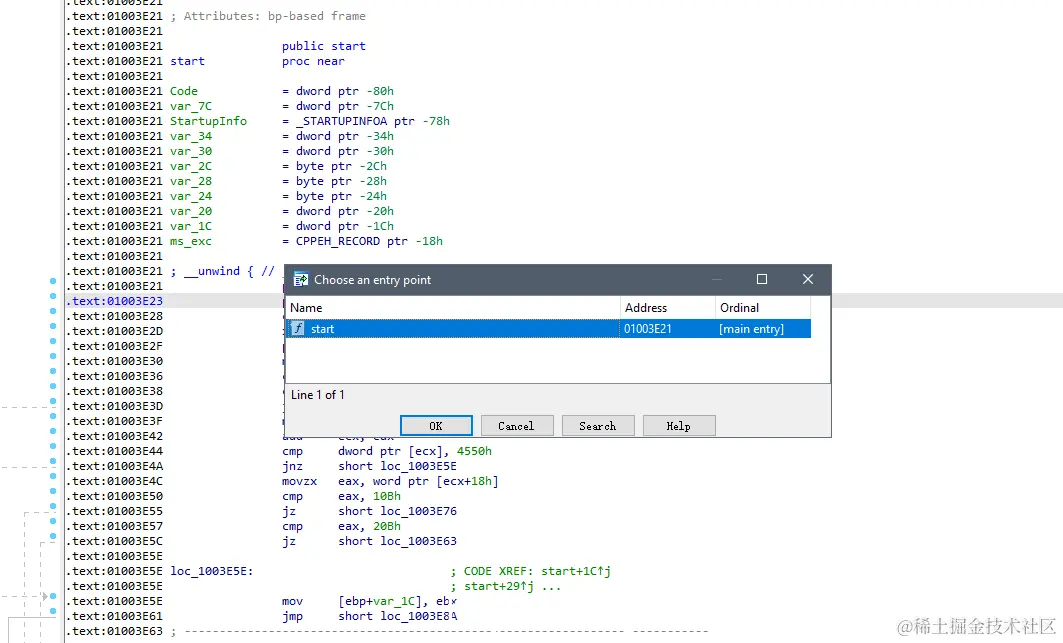Sort by the Address column header

coord(667,308)
